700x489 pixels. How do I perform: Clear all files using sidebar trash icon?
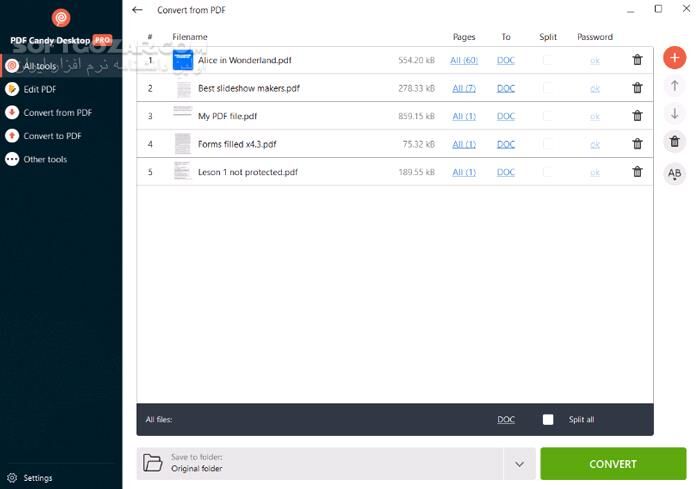(x=675, y=142)
